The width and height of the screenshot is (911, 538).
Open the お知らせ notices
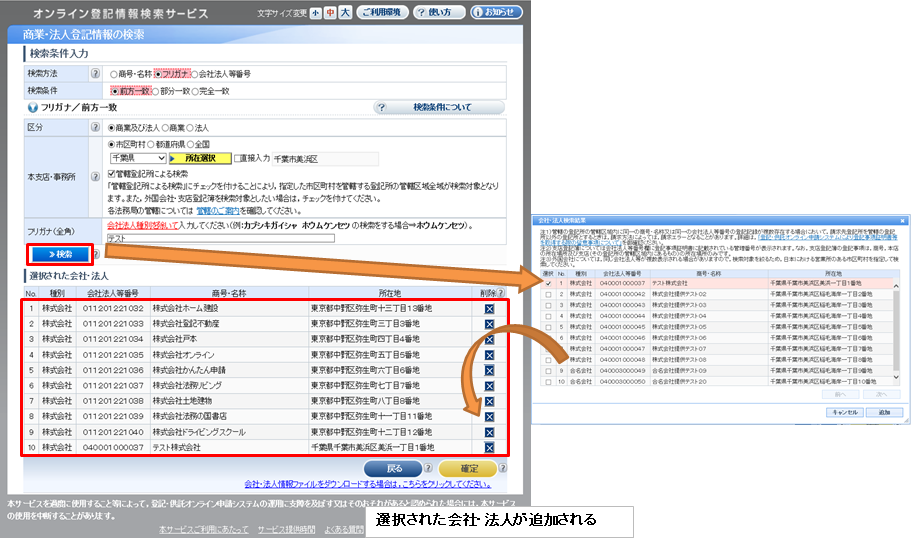(496, 13)
